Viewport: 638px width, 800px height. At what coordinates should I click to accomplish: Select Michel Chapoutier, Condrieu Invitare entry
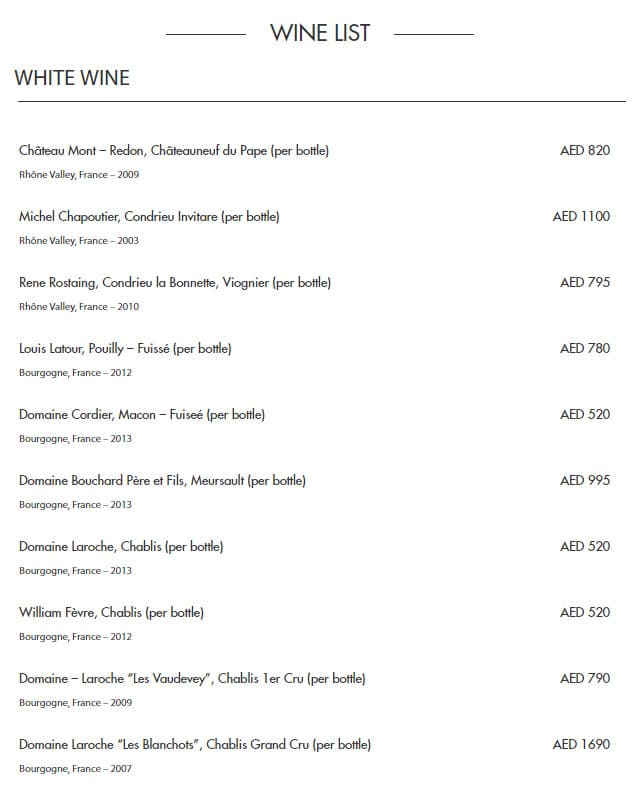(x=149, y=217)
